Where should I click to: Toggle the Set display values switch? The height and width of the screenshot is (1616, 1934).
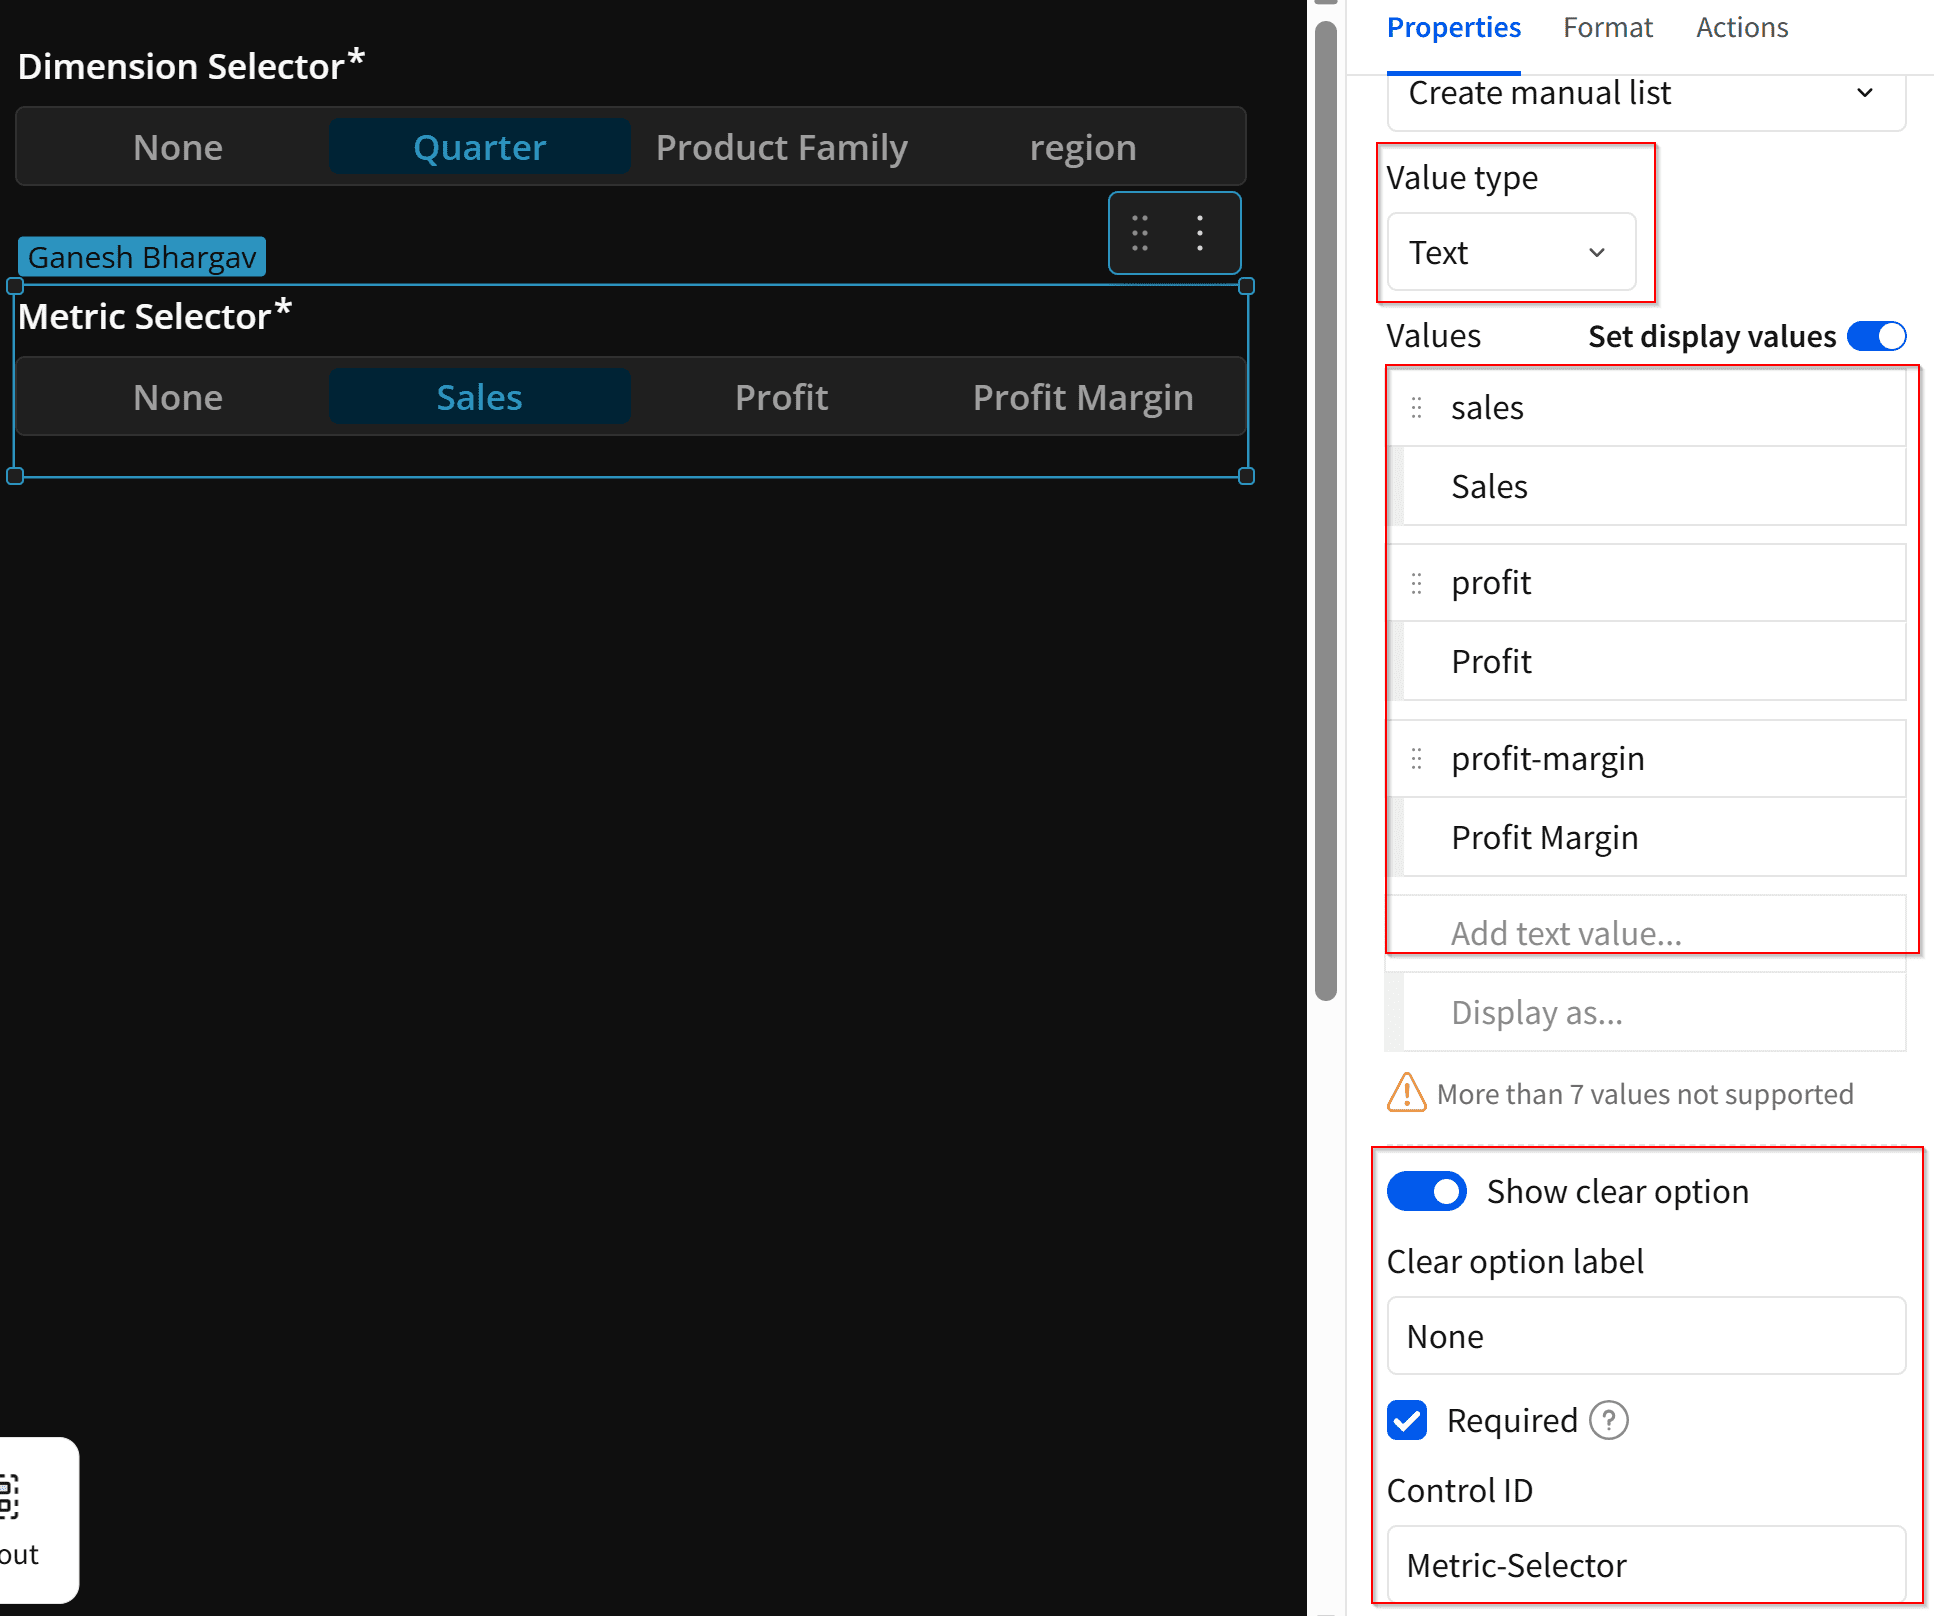(x=1876, y=336)
